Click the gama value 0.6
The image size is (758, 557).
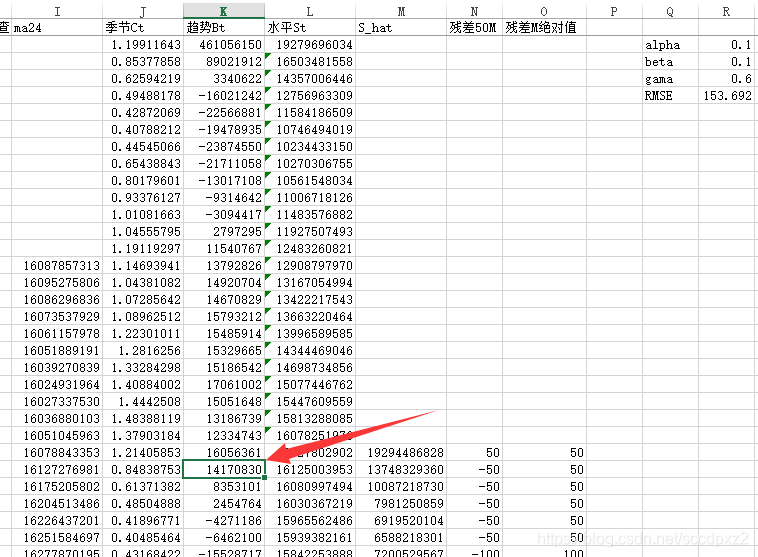click(726, 78)
